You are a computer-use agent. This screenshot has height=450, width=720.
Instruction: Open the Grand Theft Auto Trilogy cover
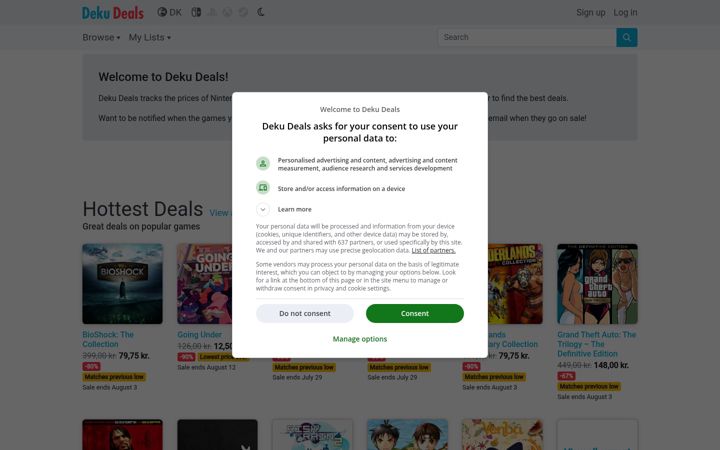pyautogui.click(x=597, y=284)
